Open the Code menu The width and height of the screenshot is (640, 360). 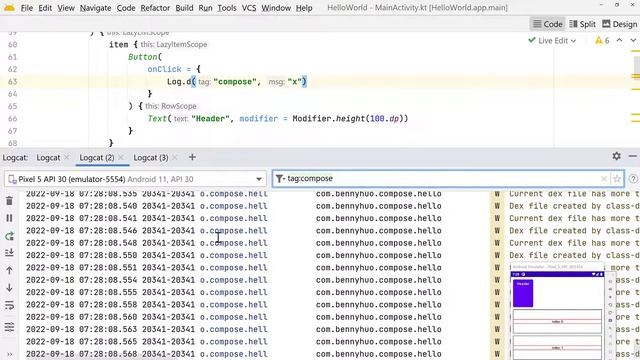click(x=126, y=8)
